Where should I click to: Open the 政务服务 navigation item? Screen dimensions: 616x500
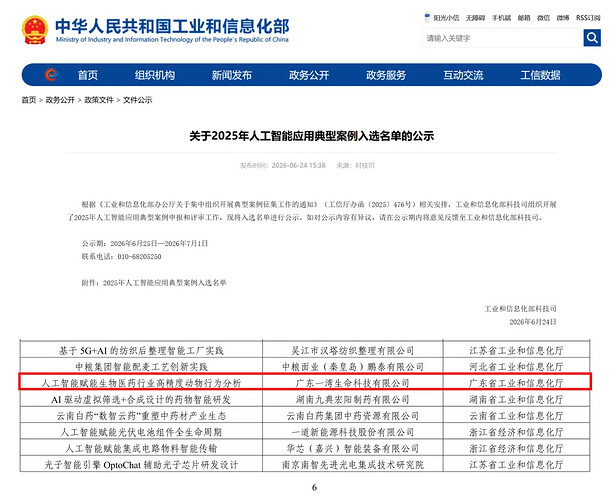386,75
